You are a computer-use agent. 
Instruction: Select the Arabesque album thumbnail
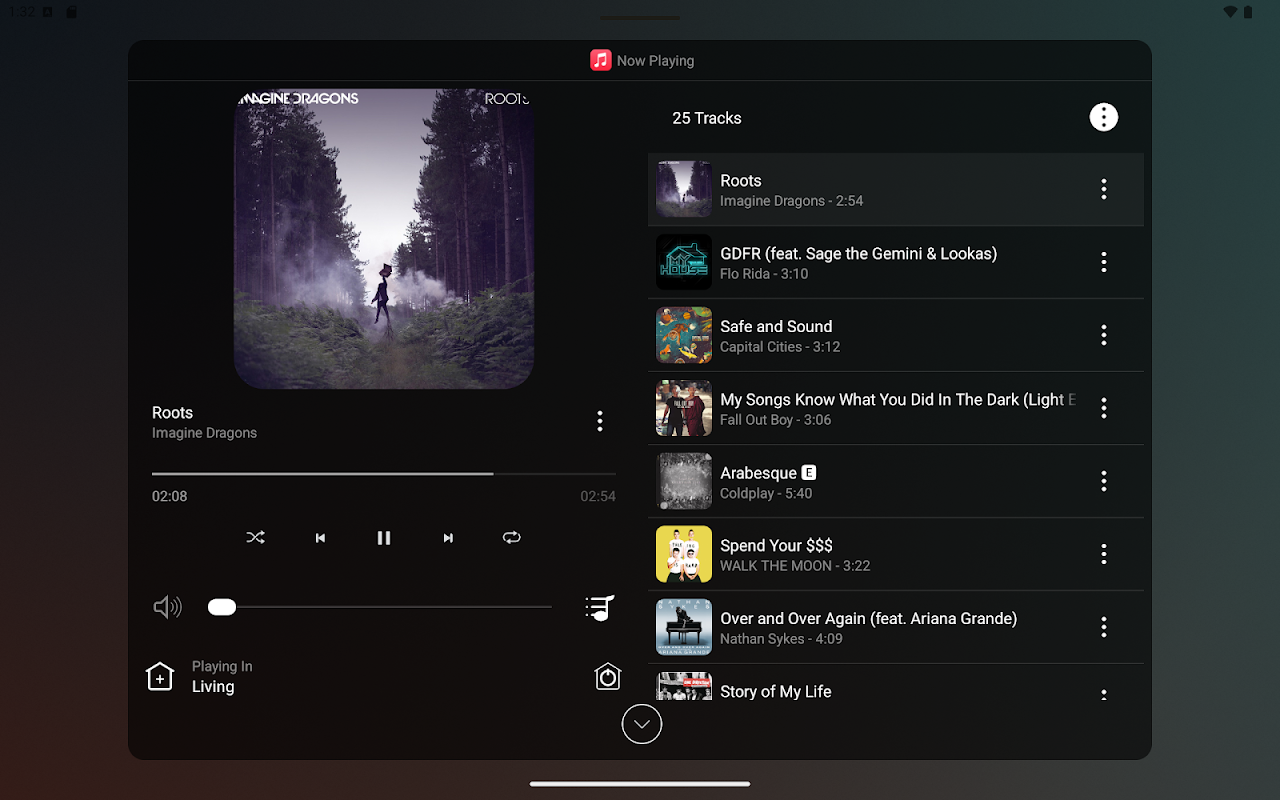click(x=684, y=481)
